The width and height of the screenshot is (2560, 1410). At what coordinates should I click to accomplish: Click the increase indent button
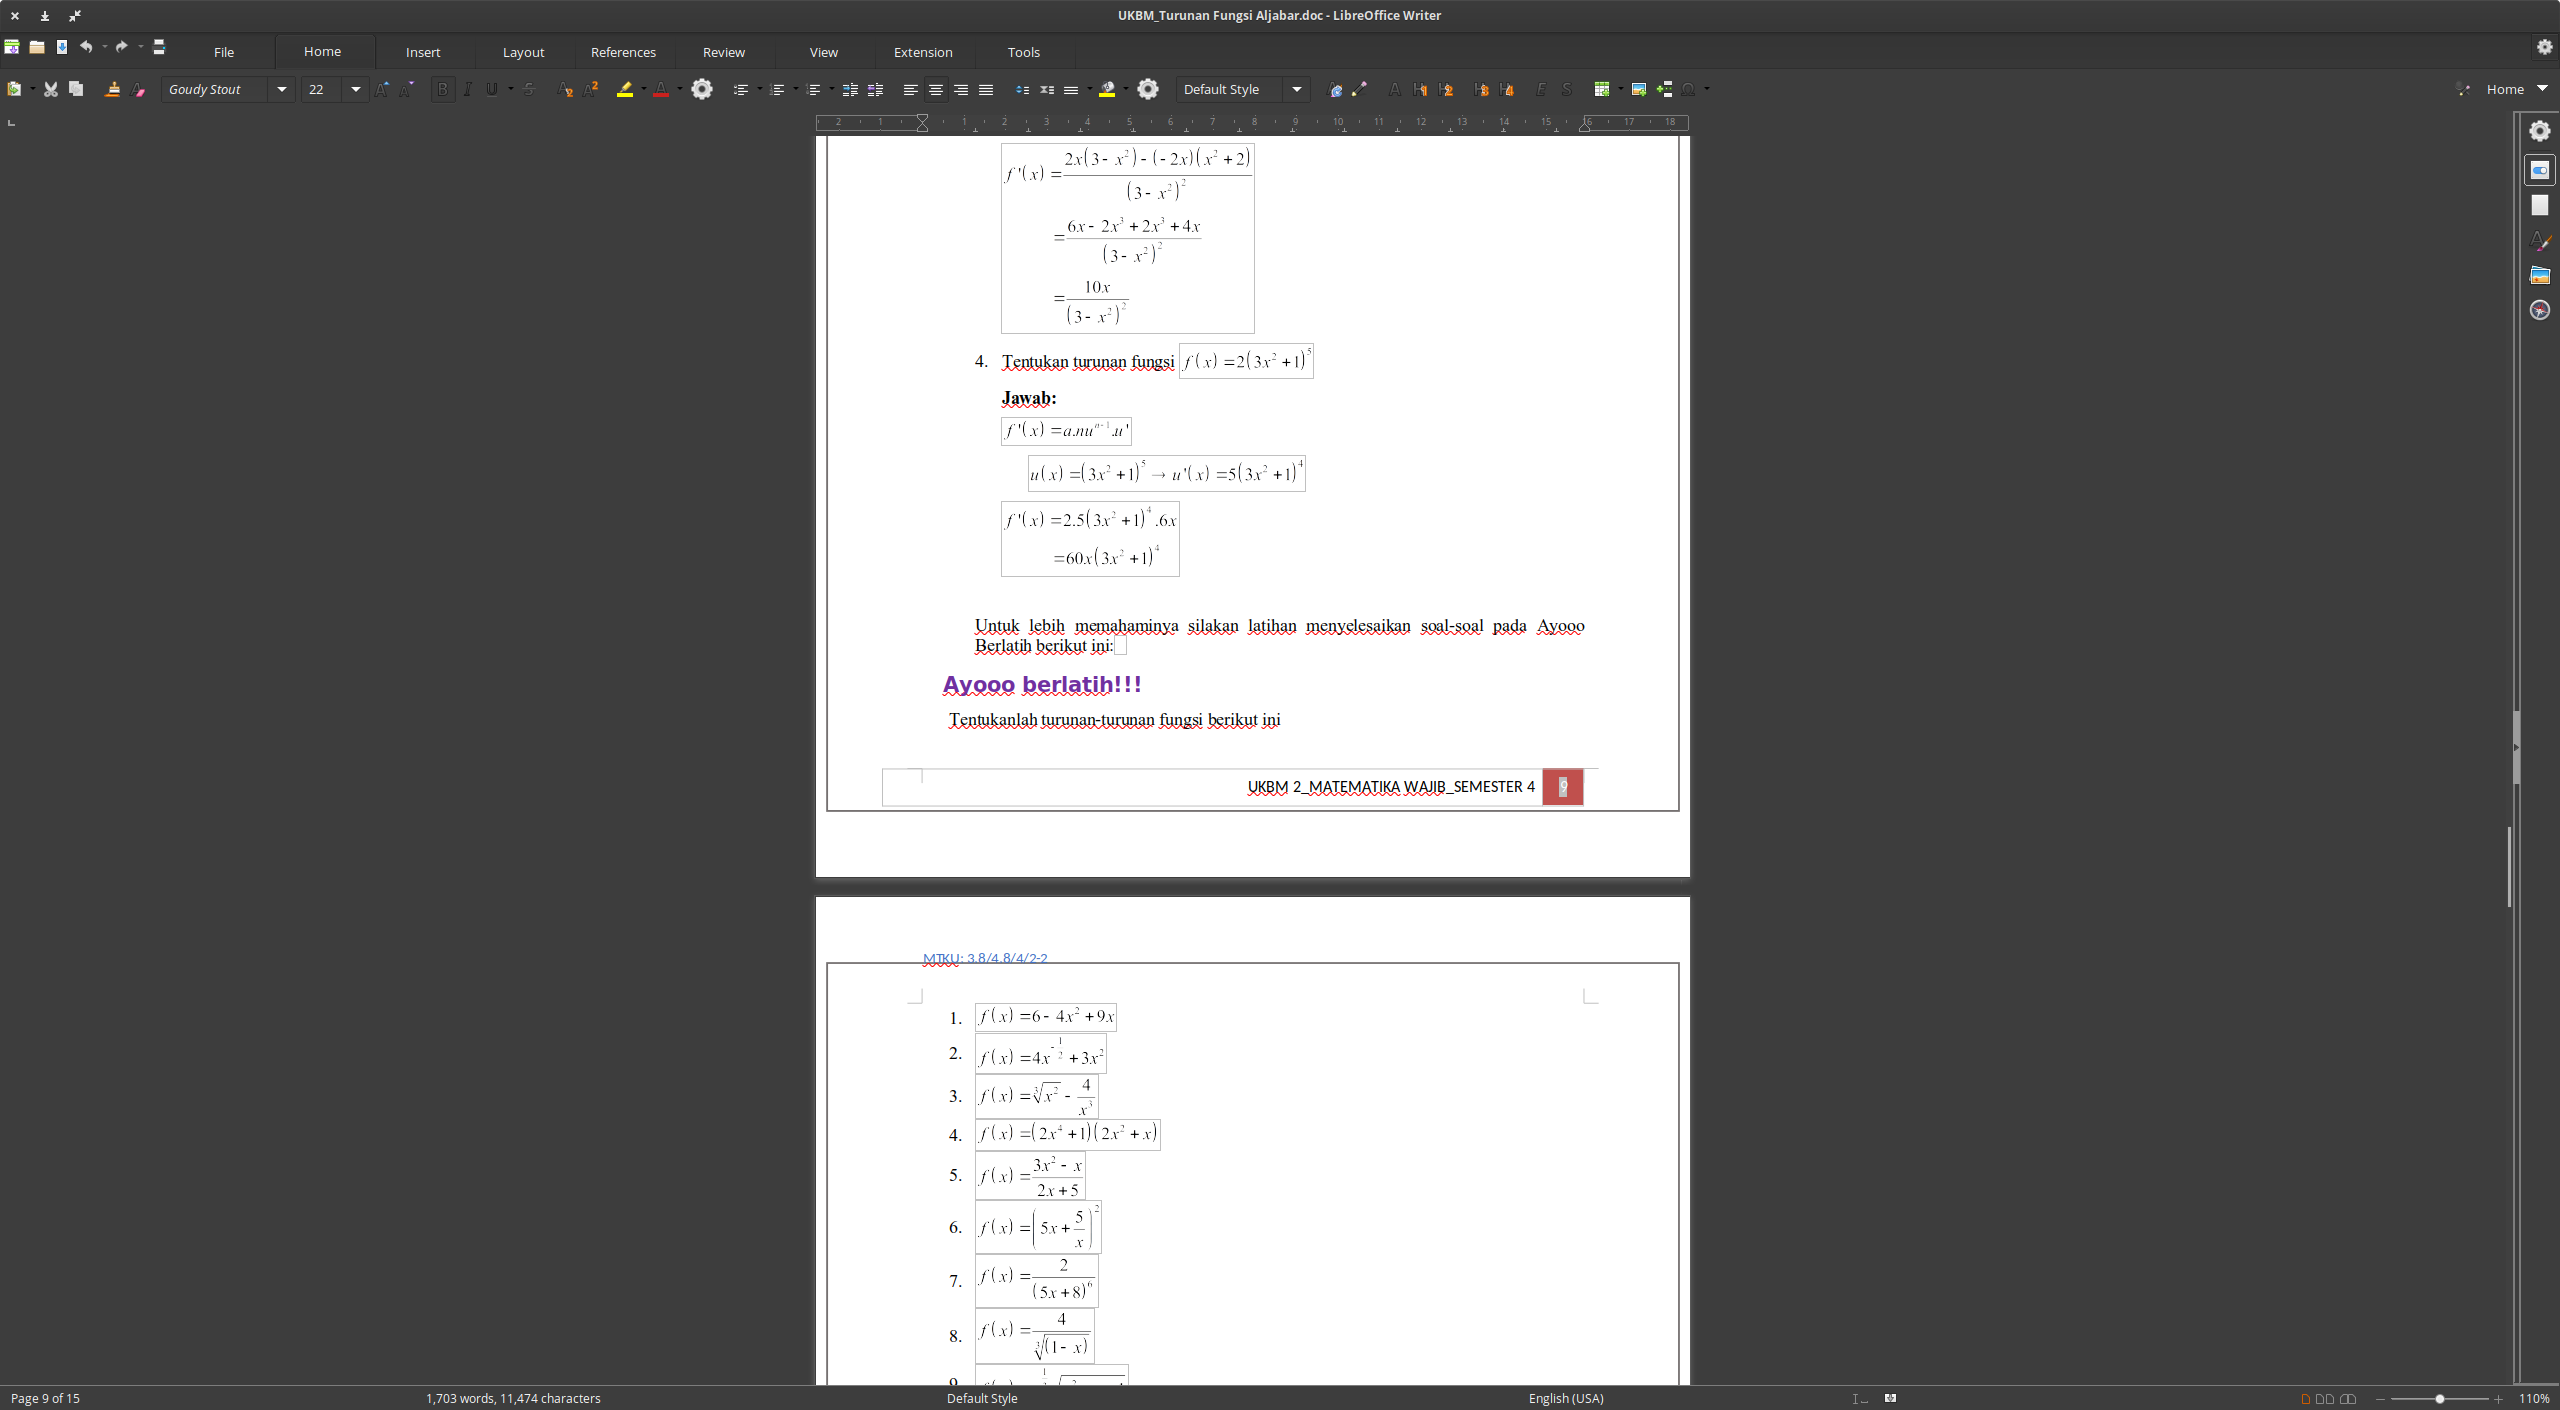850,89
